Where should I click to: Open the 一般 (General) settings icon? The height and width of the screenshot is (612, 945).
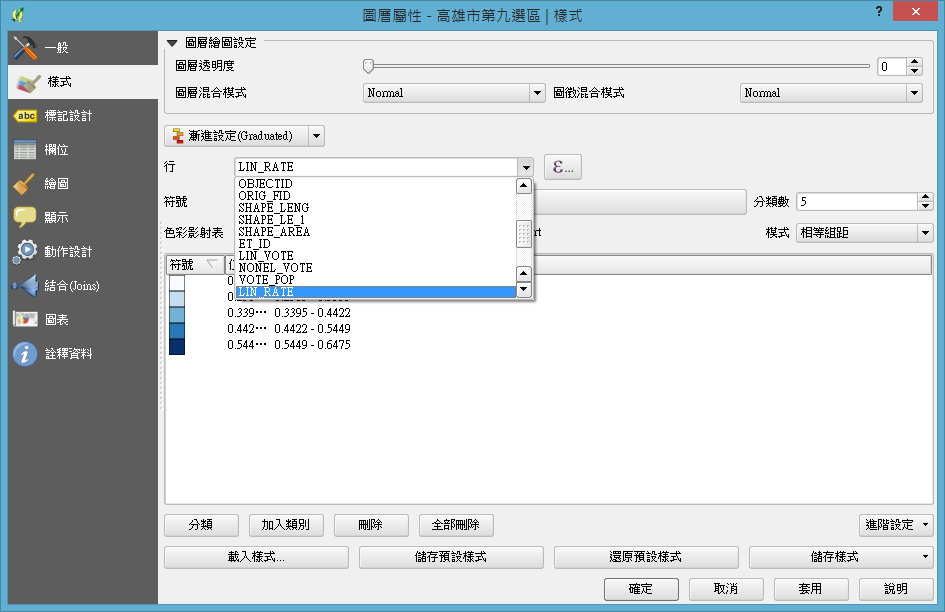[25, 47]
